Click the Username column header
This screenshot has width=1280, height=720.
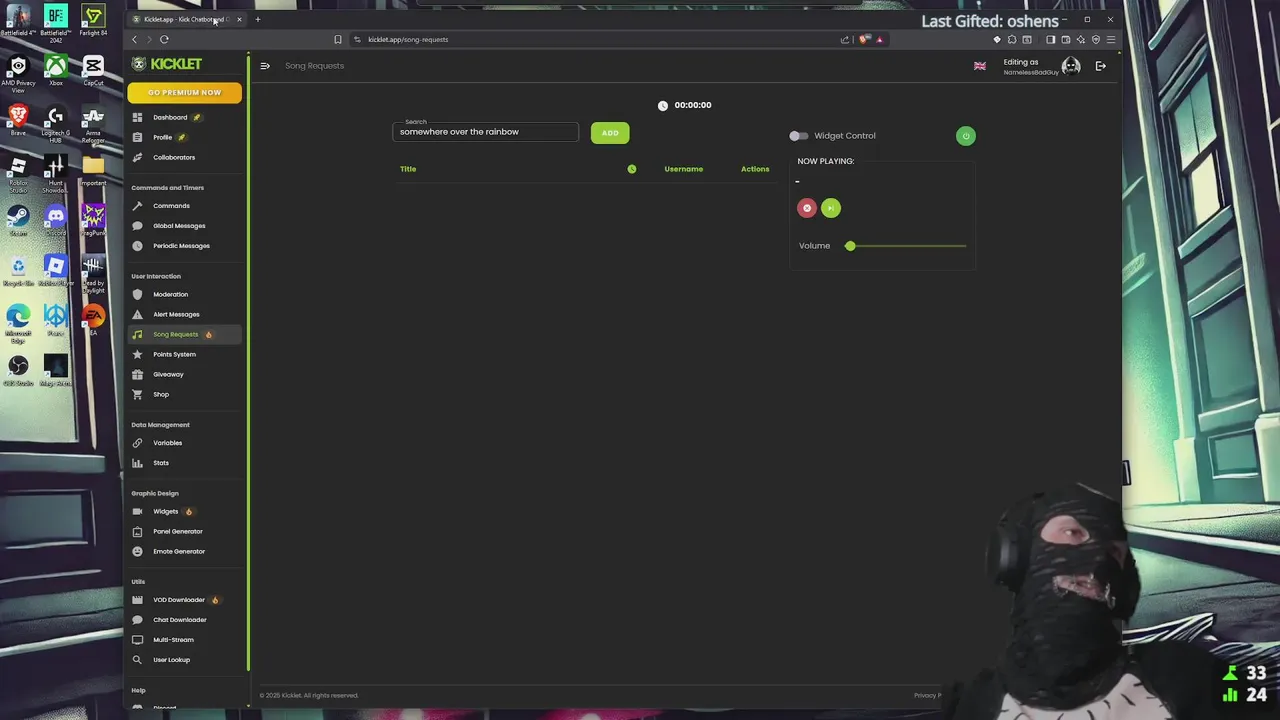tap(684, 169)
